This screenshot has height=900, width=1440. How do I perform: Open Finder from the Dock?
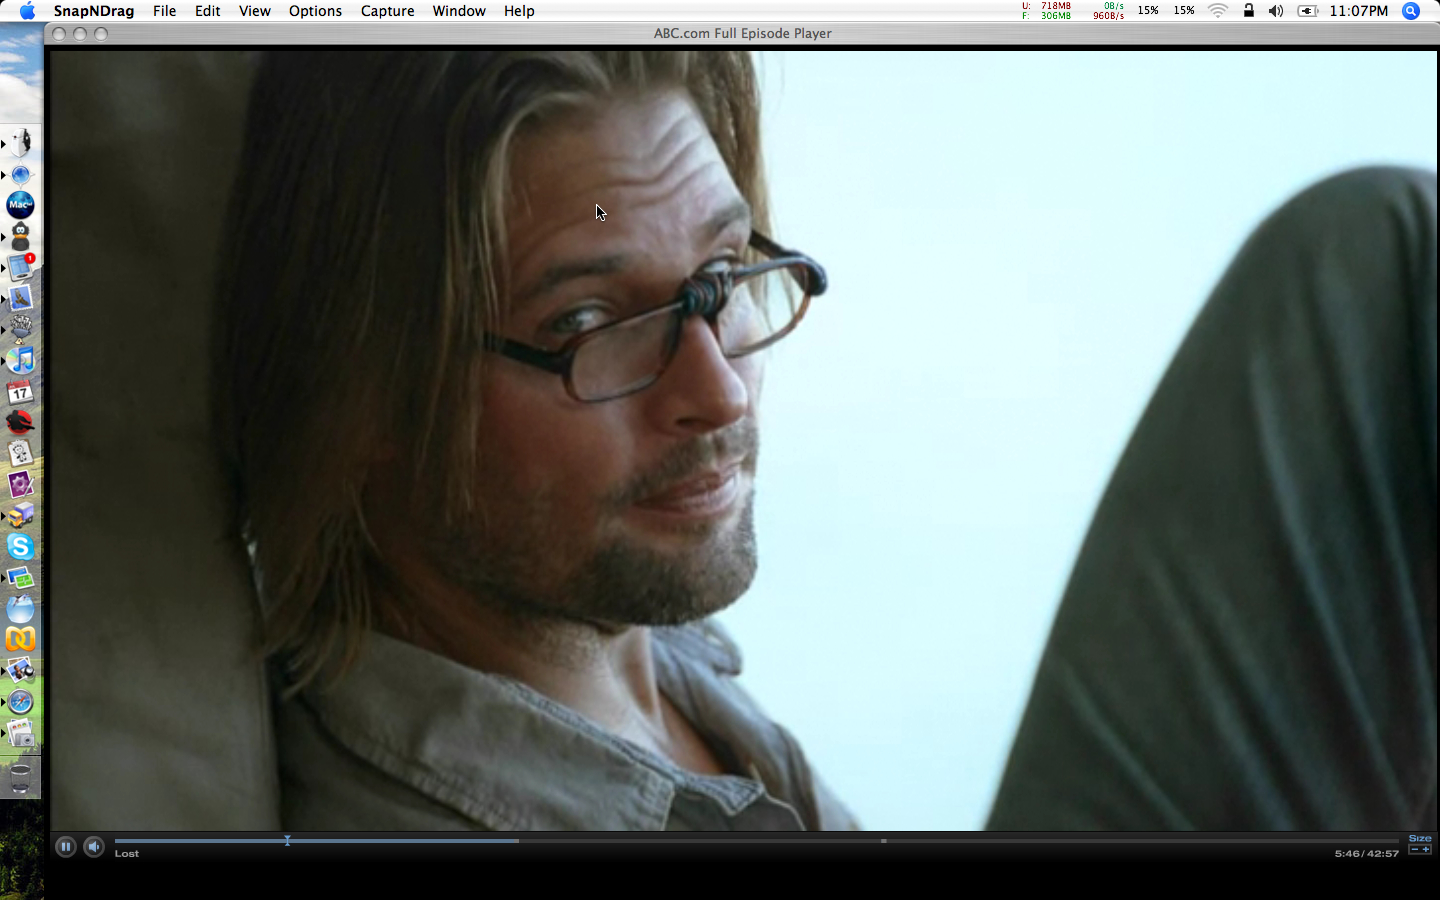20,143
